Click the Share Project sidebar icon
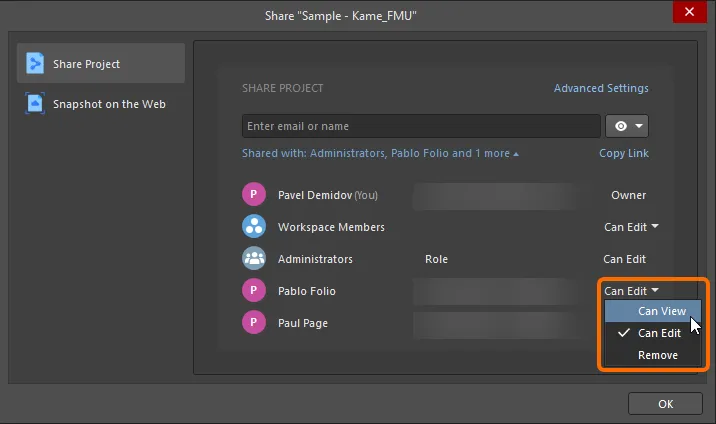This screenshot has width=716, height=424. click(35, 63)
